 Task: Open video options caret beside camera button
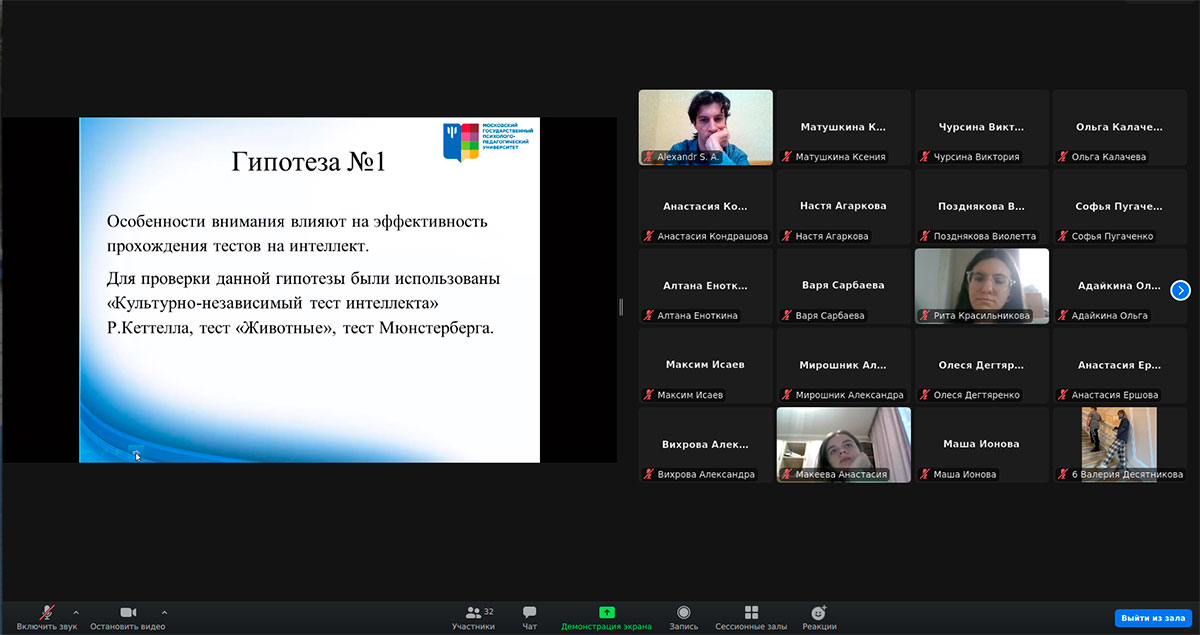164,612
